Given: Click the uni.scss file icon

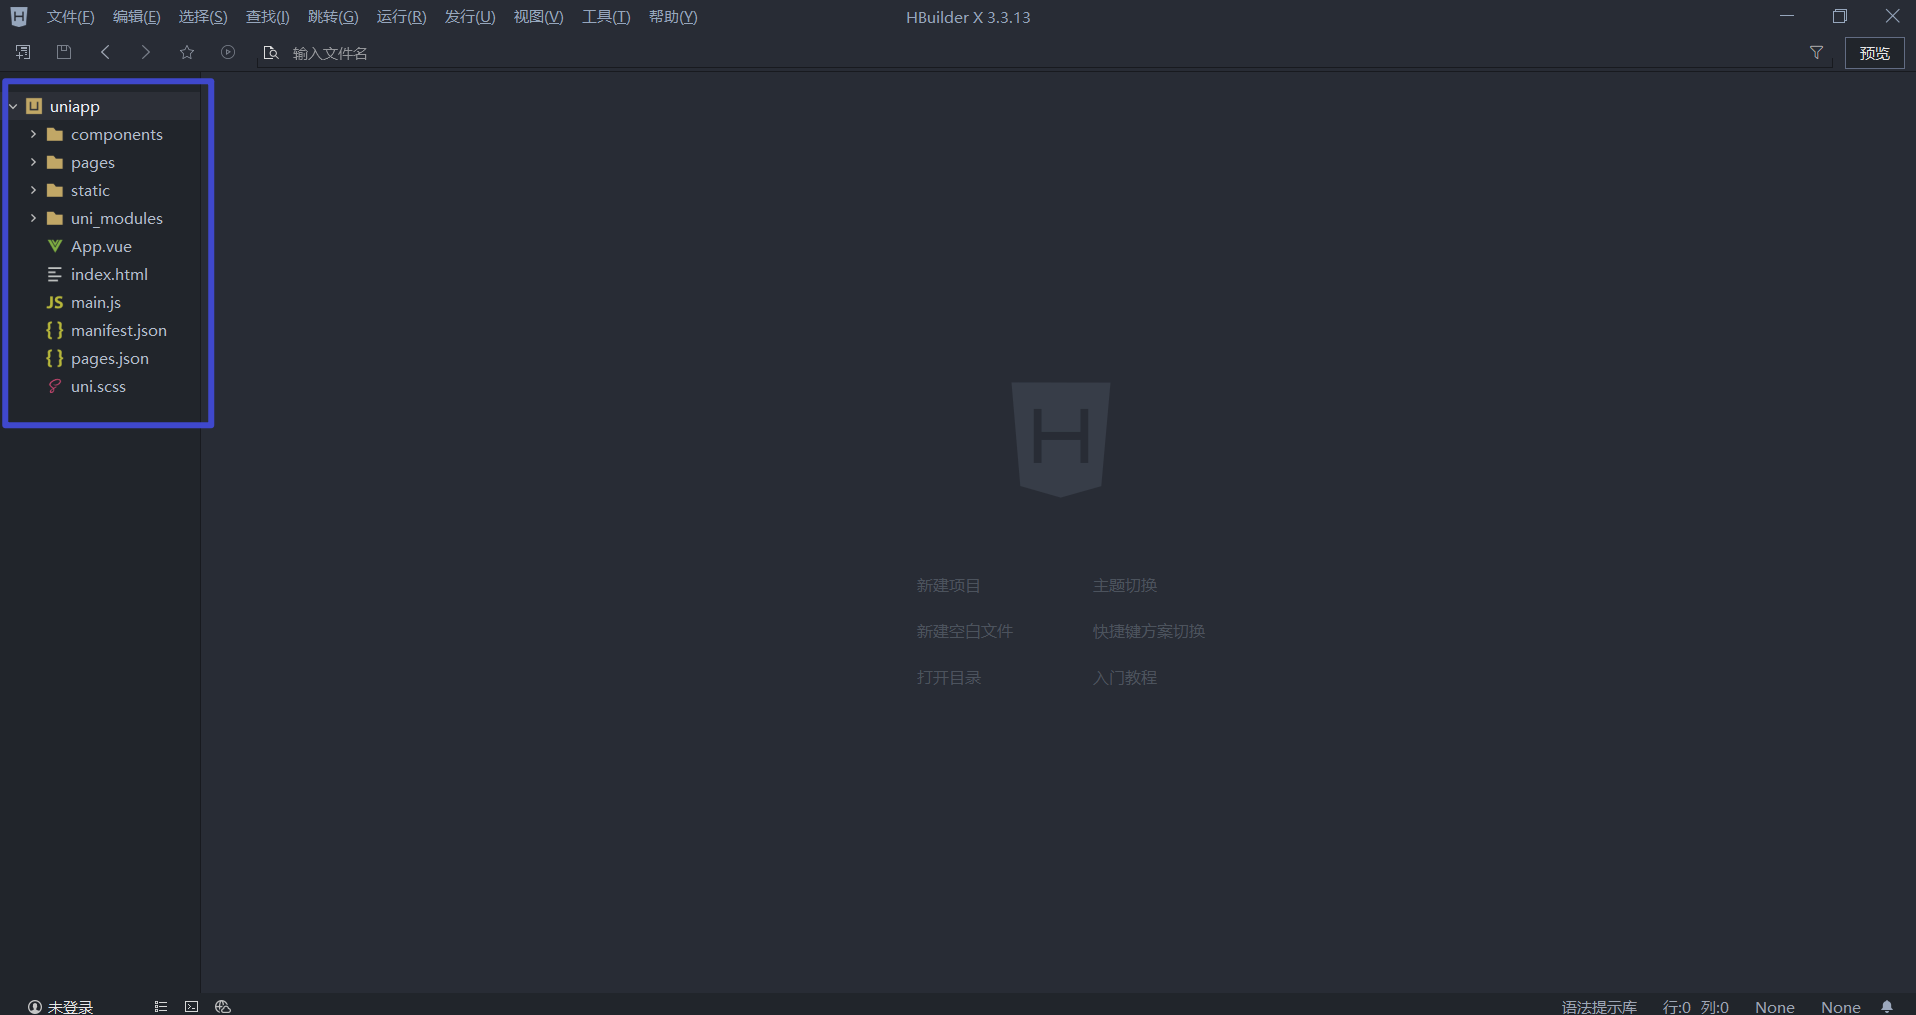Looking at the screenshot, I should click(x=55, y=386).
